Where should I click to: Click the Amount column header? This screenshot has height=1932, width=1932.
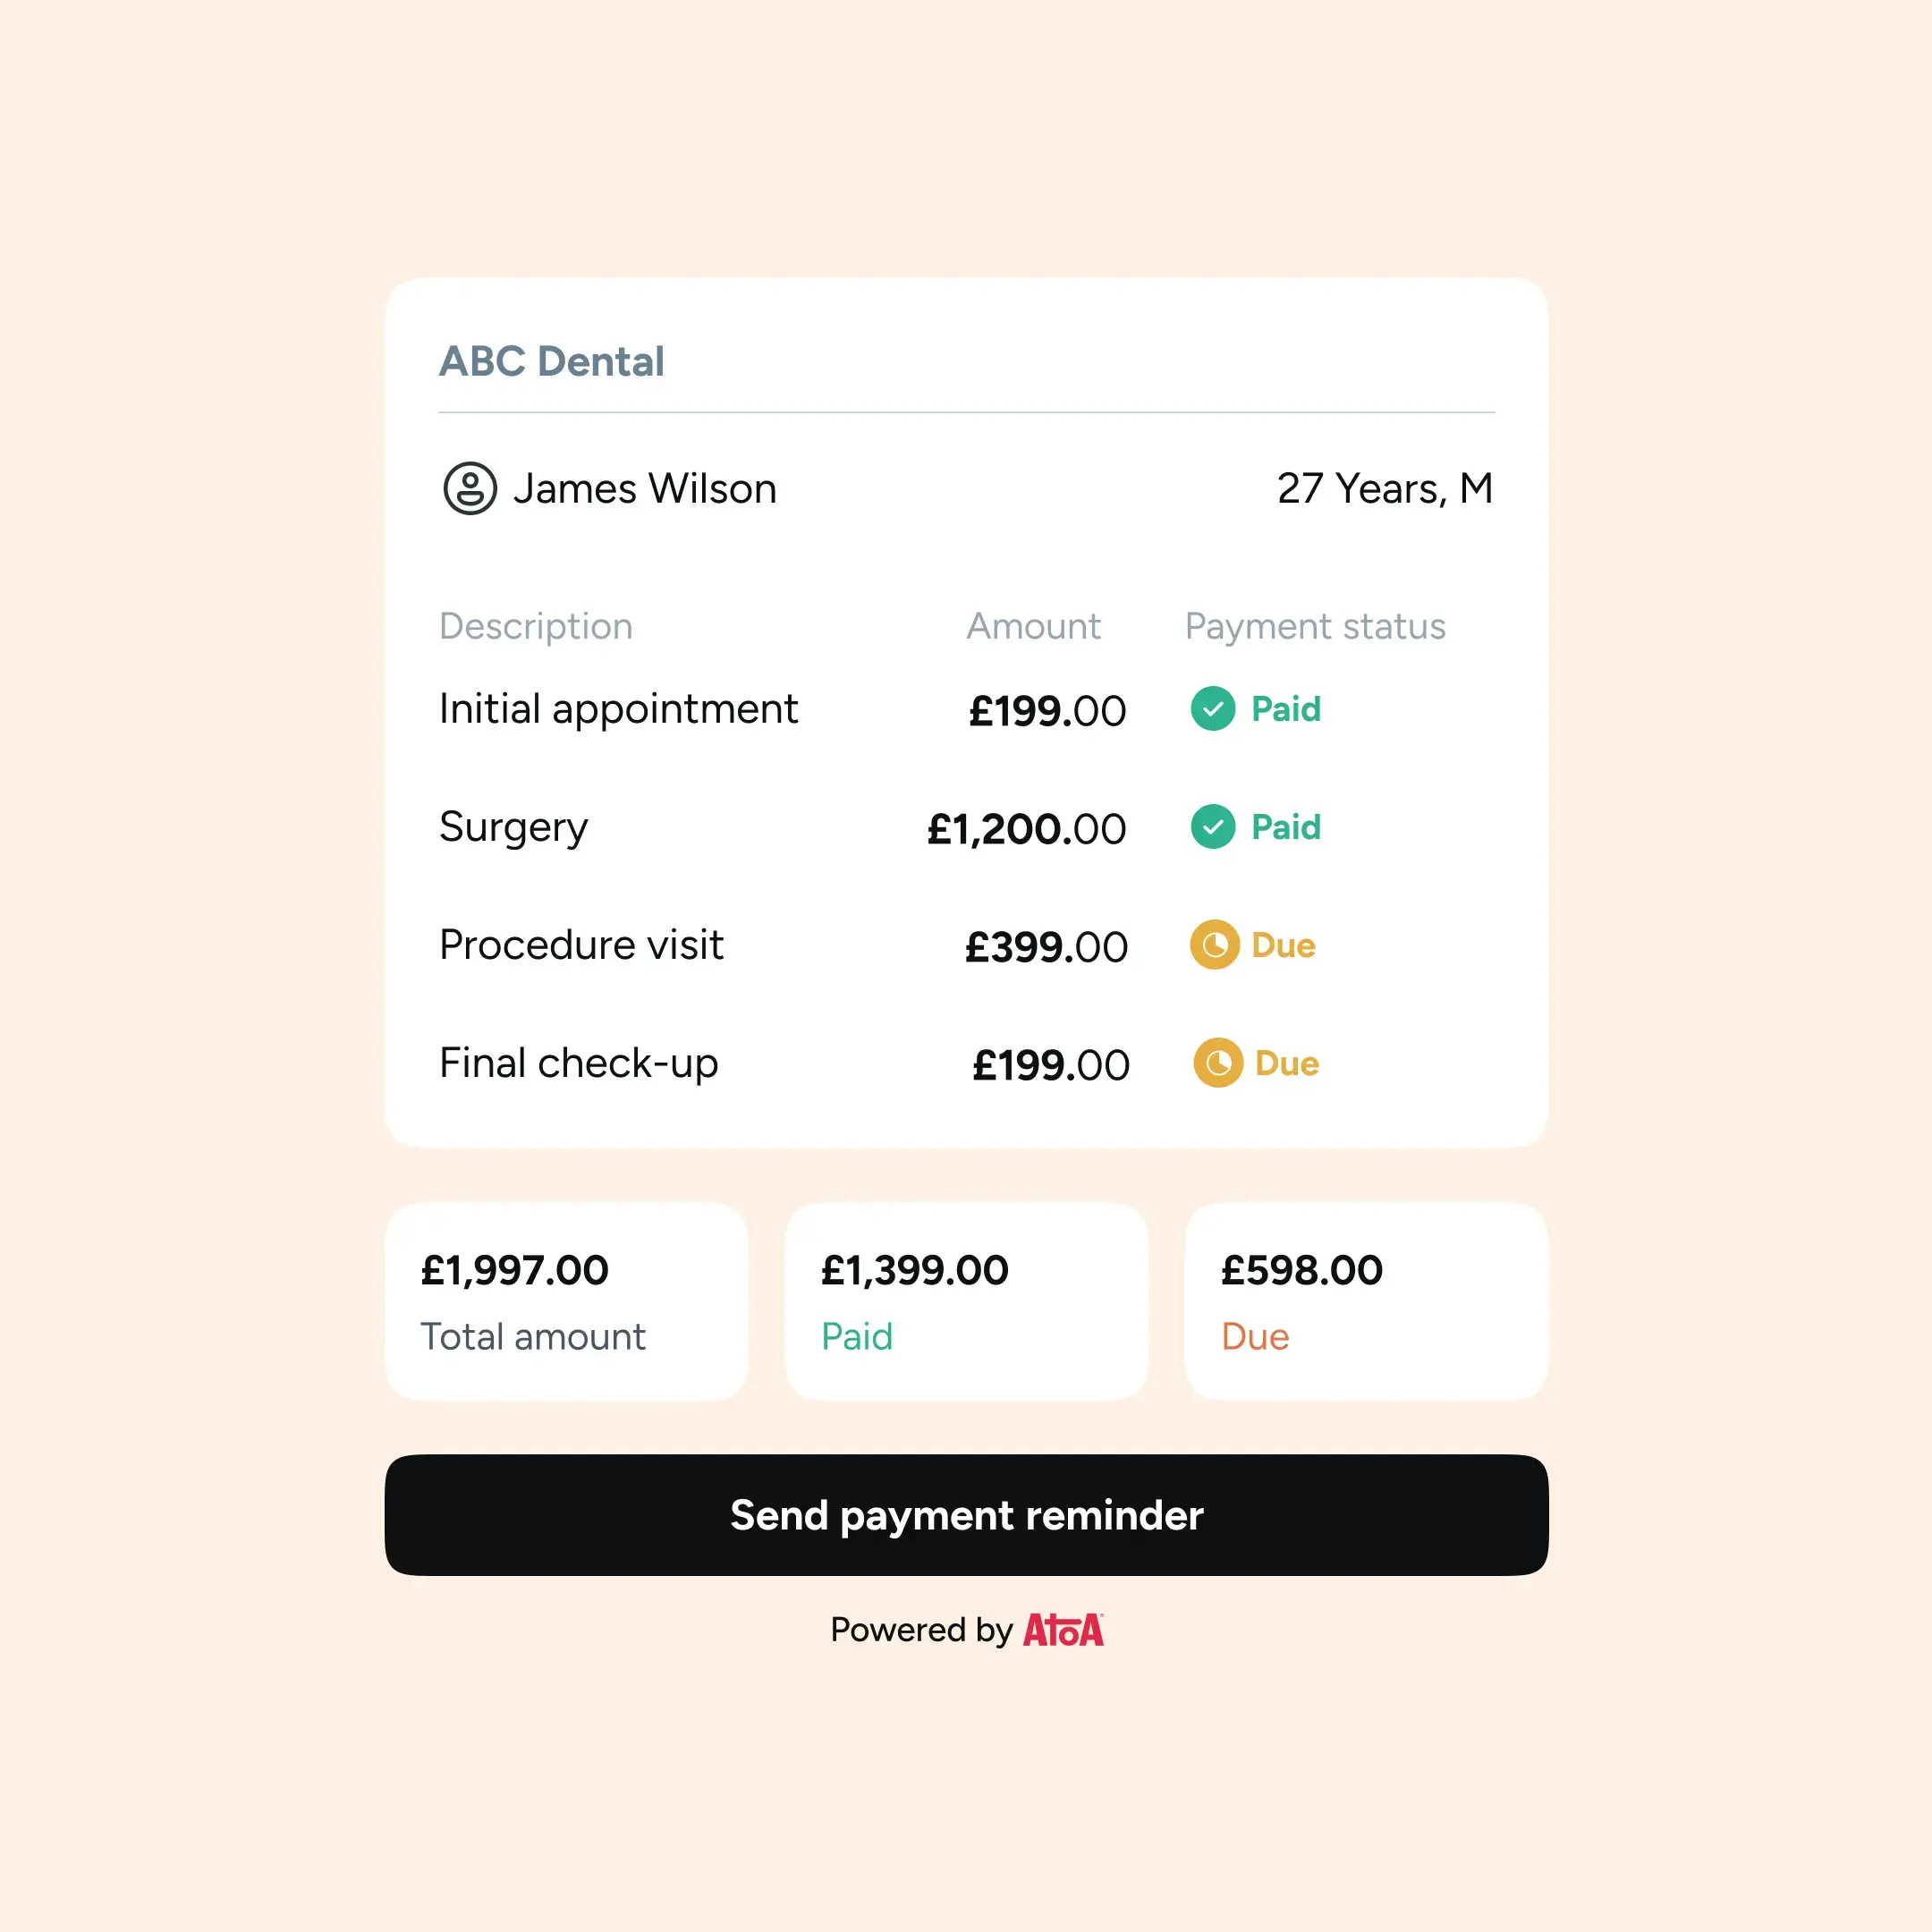tap(1033, 626)
